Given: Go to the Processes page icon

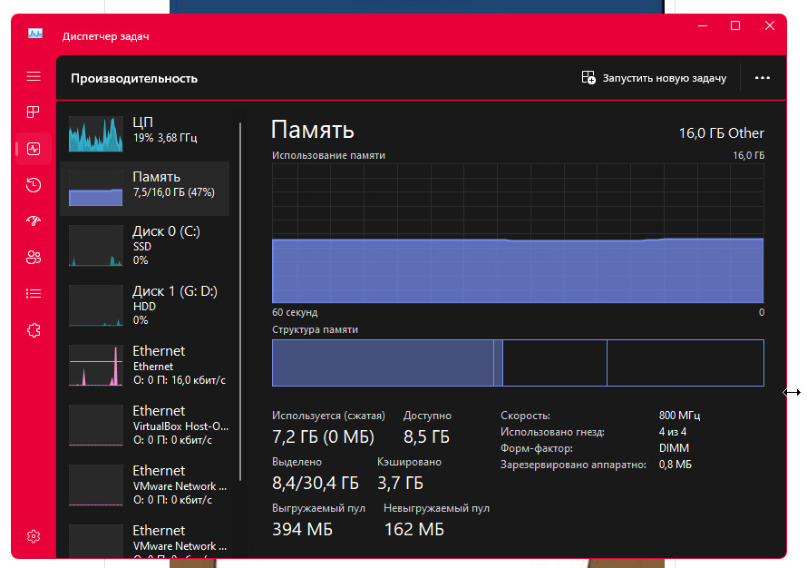Looking at the screenshot, I should click(33, 112).
